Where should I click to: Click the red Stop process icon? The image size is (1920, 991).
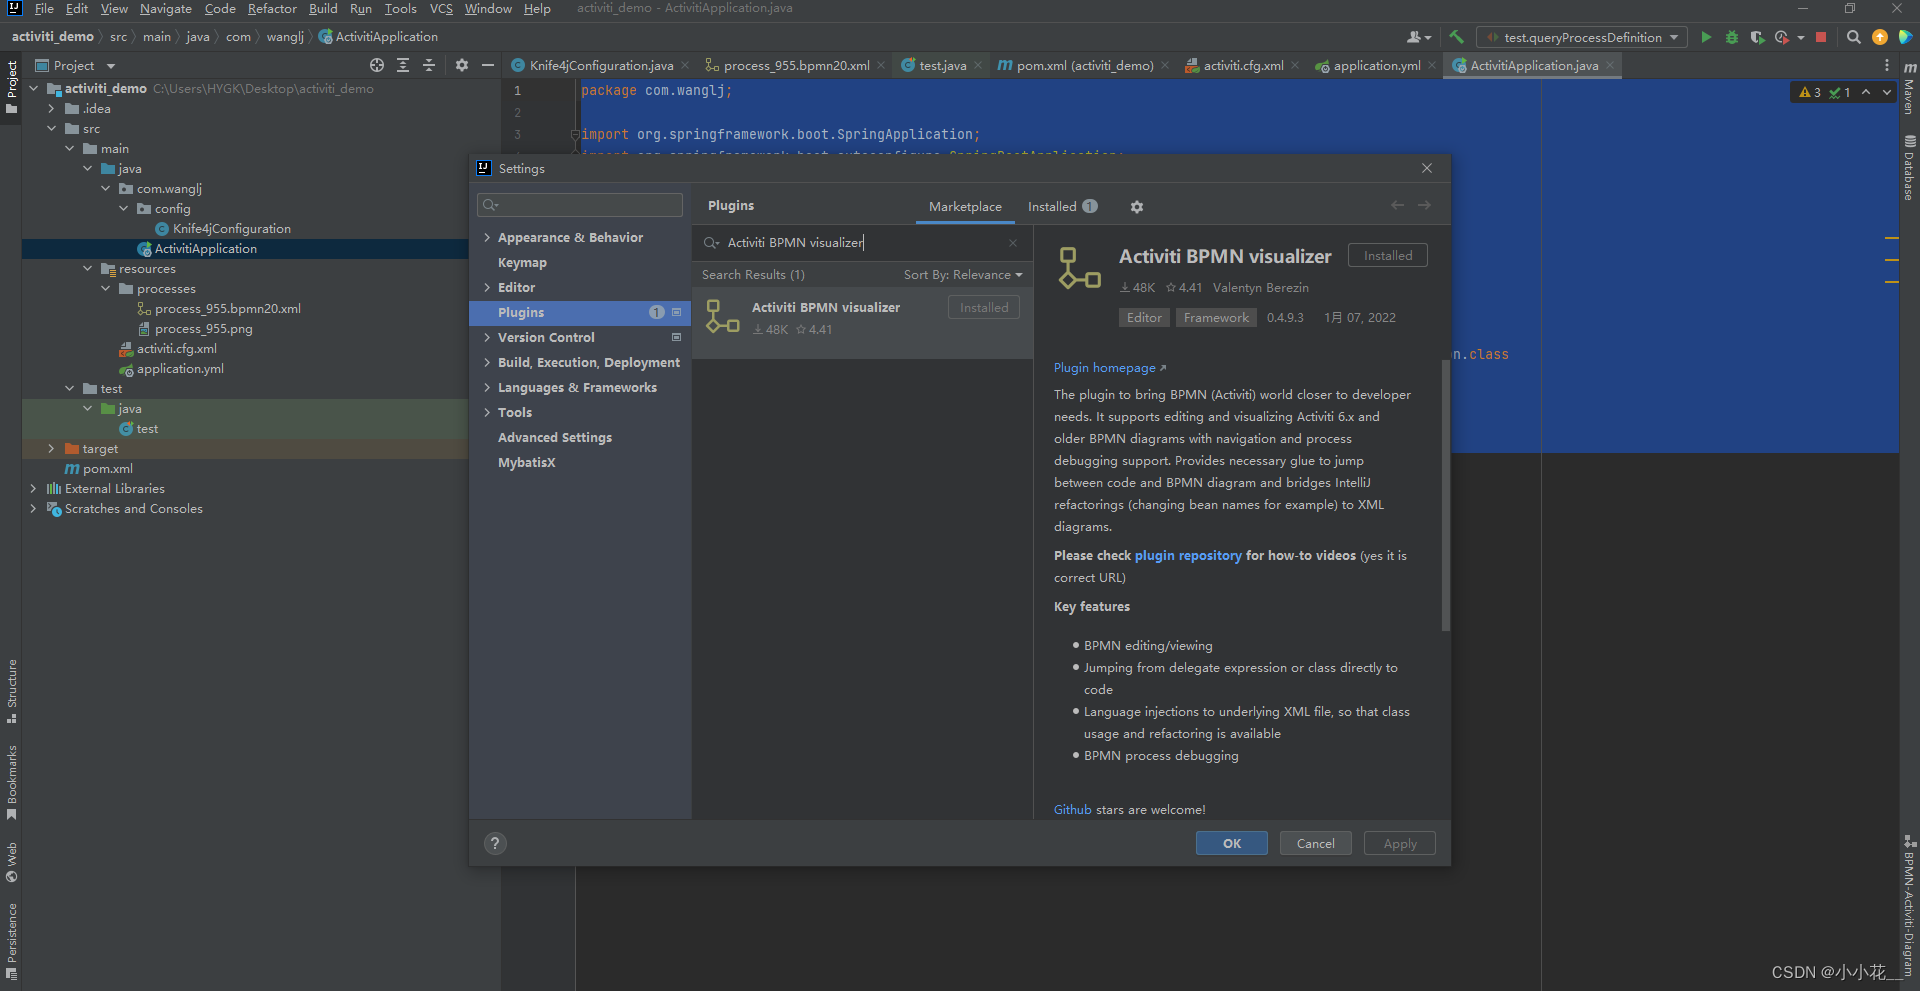[x=1821, y=37]
